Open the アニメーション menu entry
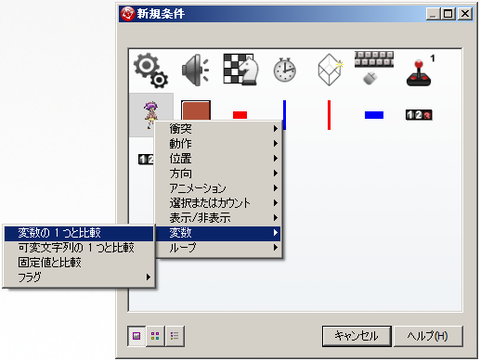Image resolution: width=480 pixels, height=361 pixels. 218,188
